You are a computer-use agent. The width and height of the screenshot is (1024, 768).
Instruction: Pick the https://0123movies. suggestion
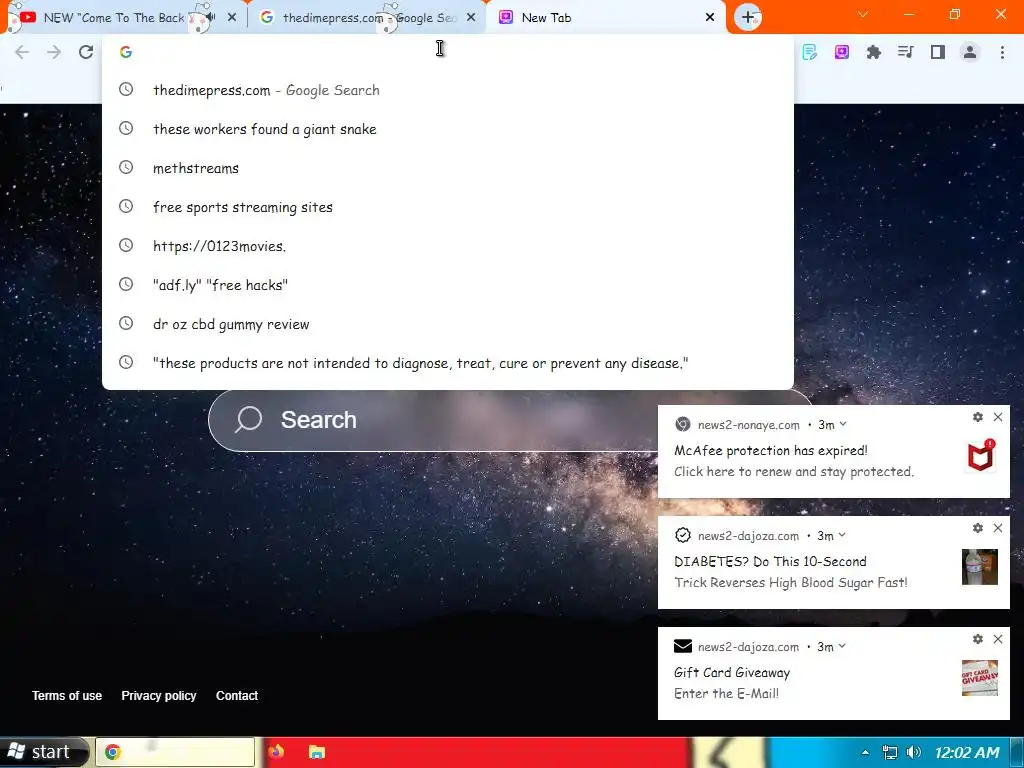pyautogui.click(x=448, y=246)
